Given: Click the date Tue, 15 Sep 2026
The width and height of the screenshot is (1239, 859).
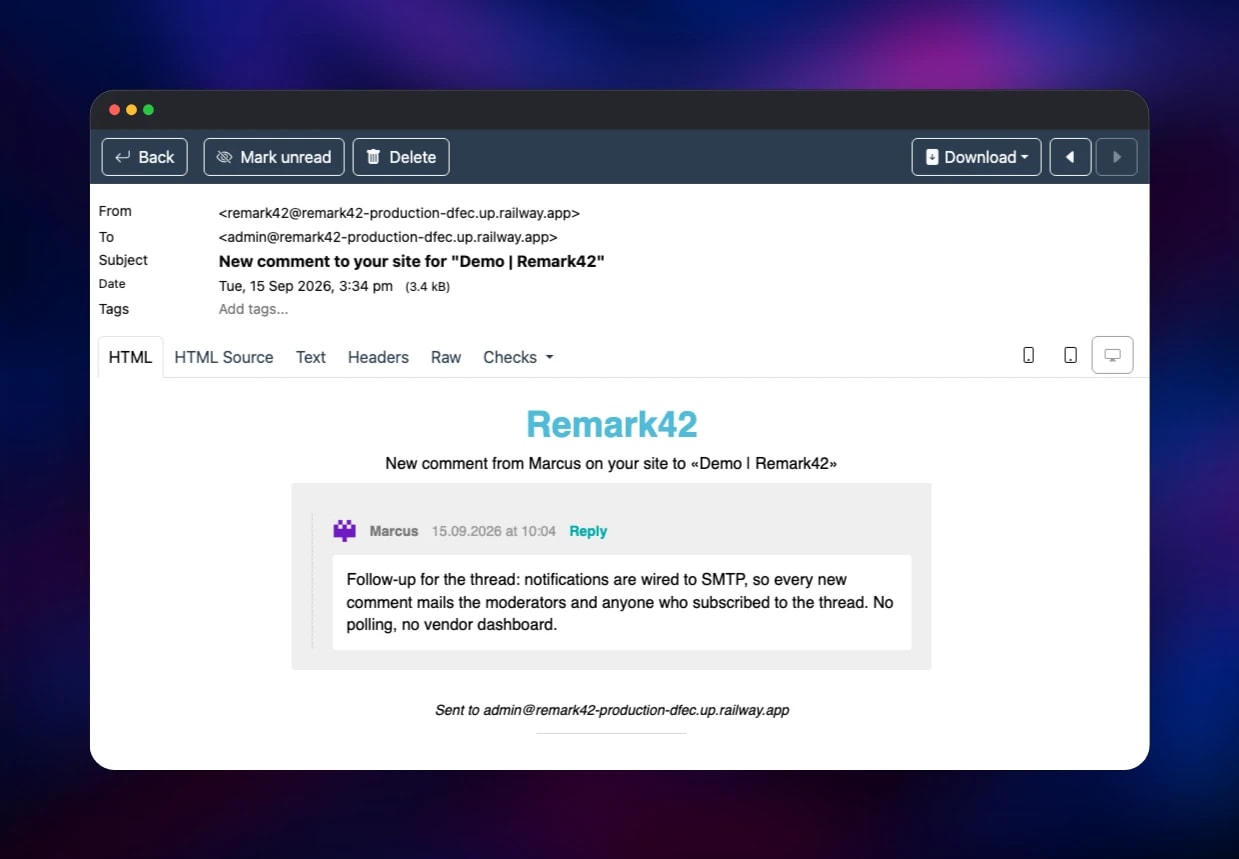Looking at the screenshot, I should click(306, 286).
